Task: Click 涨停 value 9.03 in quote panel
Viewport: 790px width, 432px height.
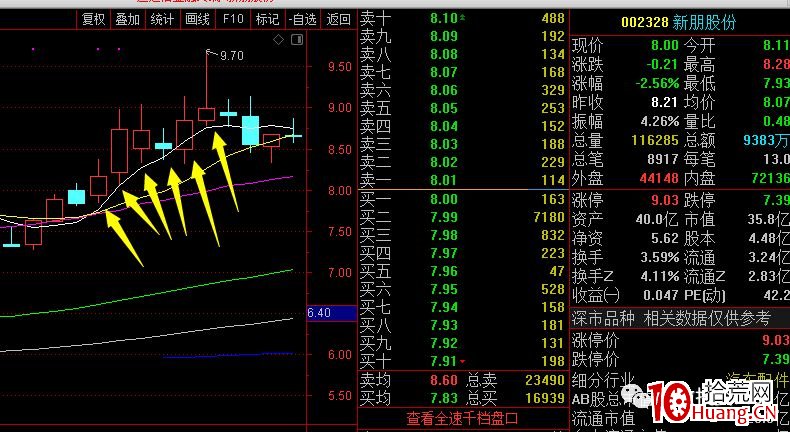Action: coord(665,200)
